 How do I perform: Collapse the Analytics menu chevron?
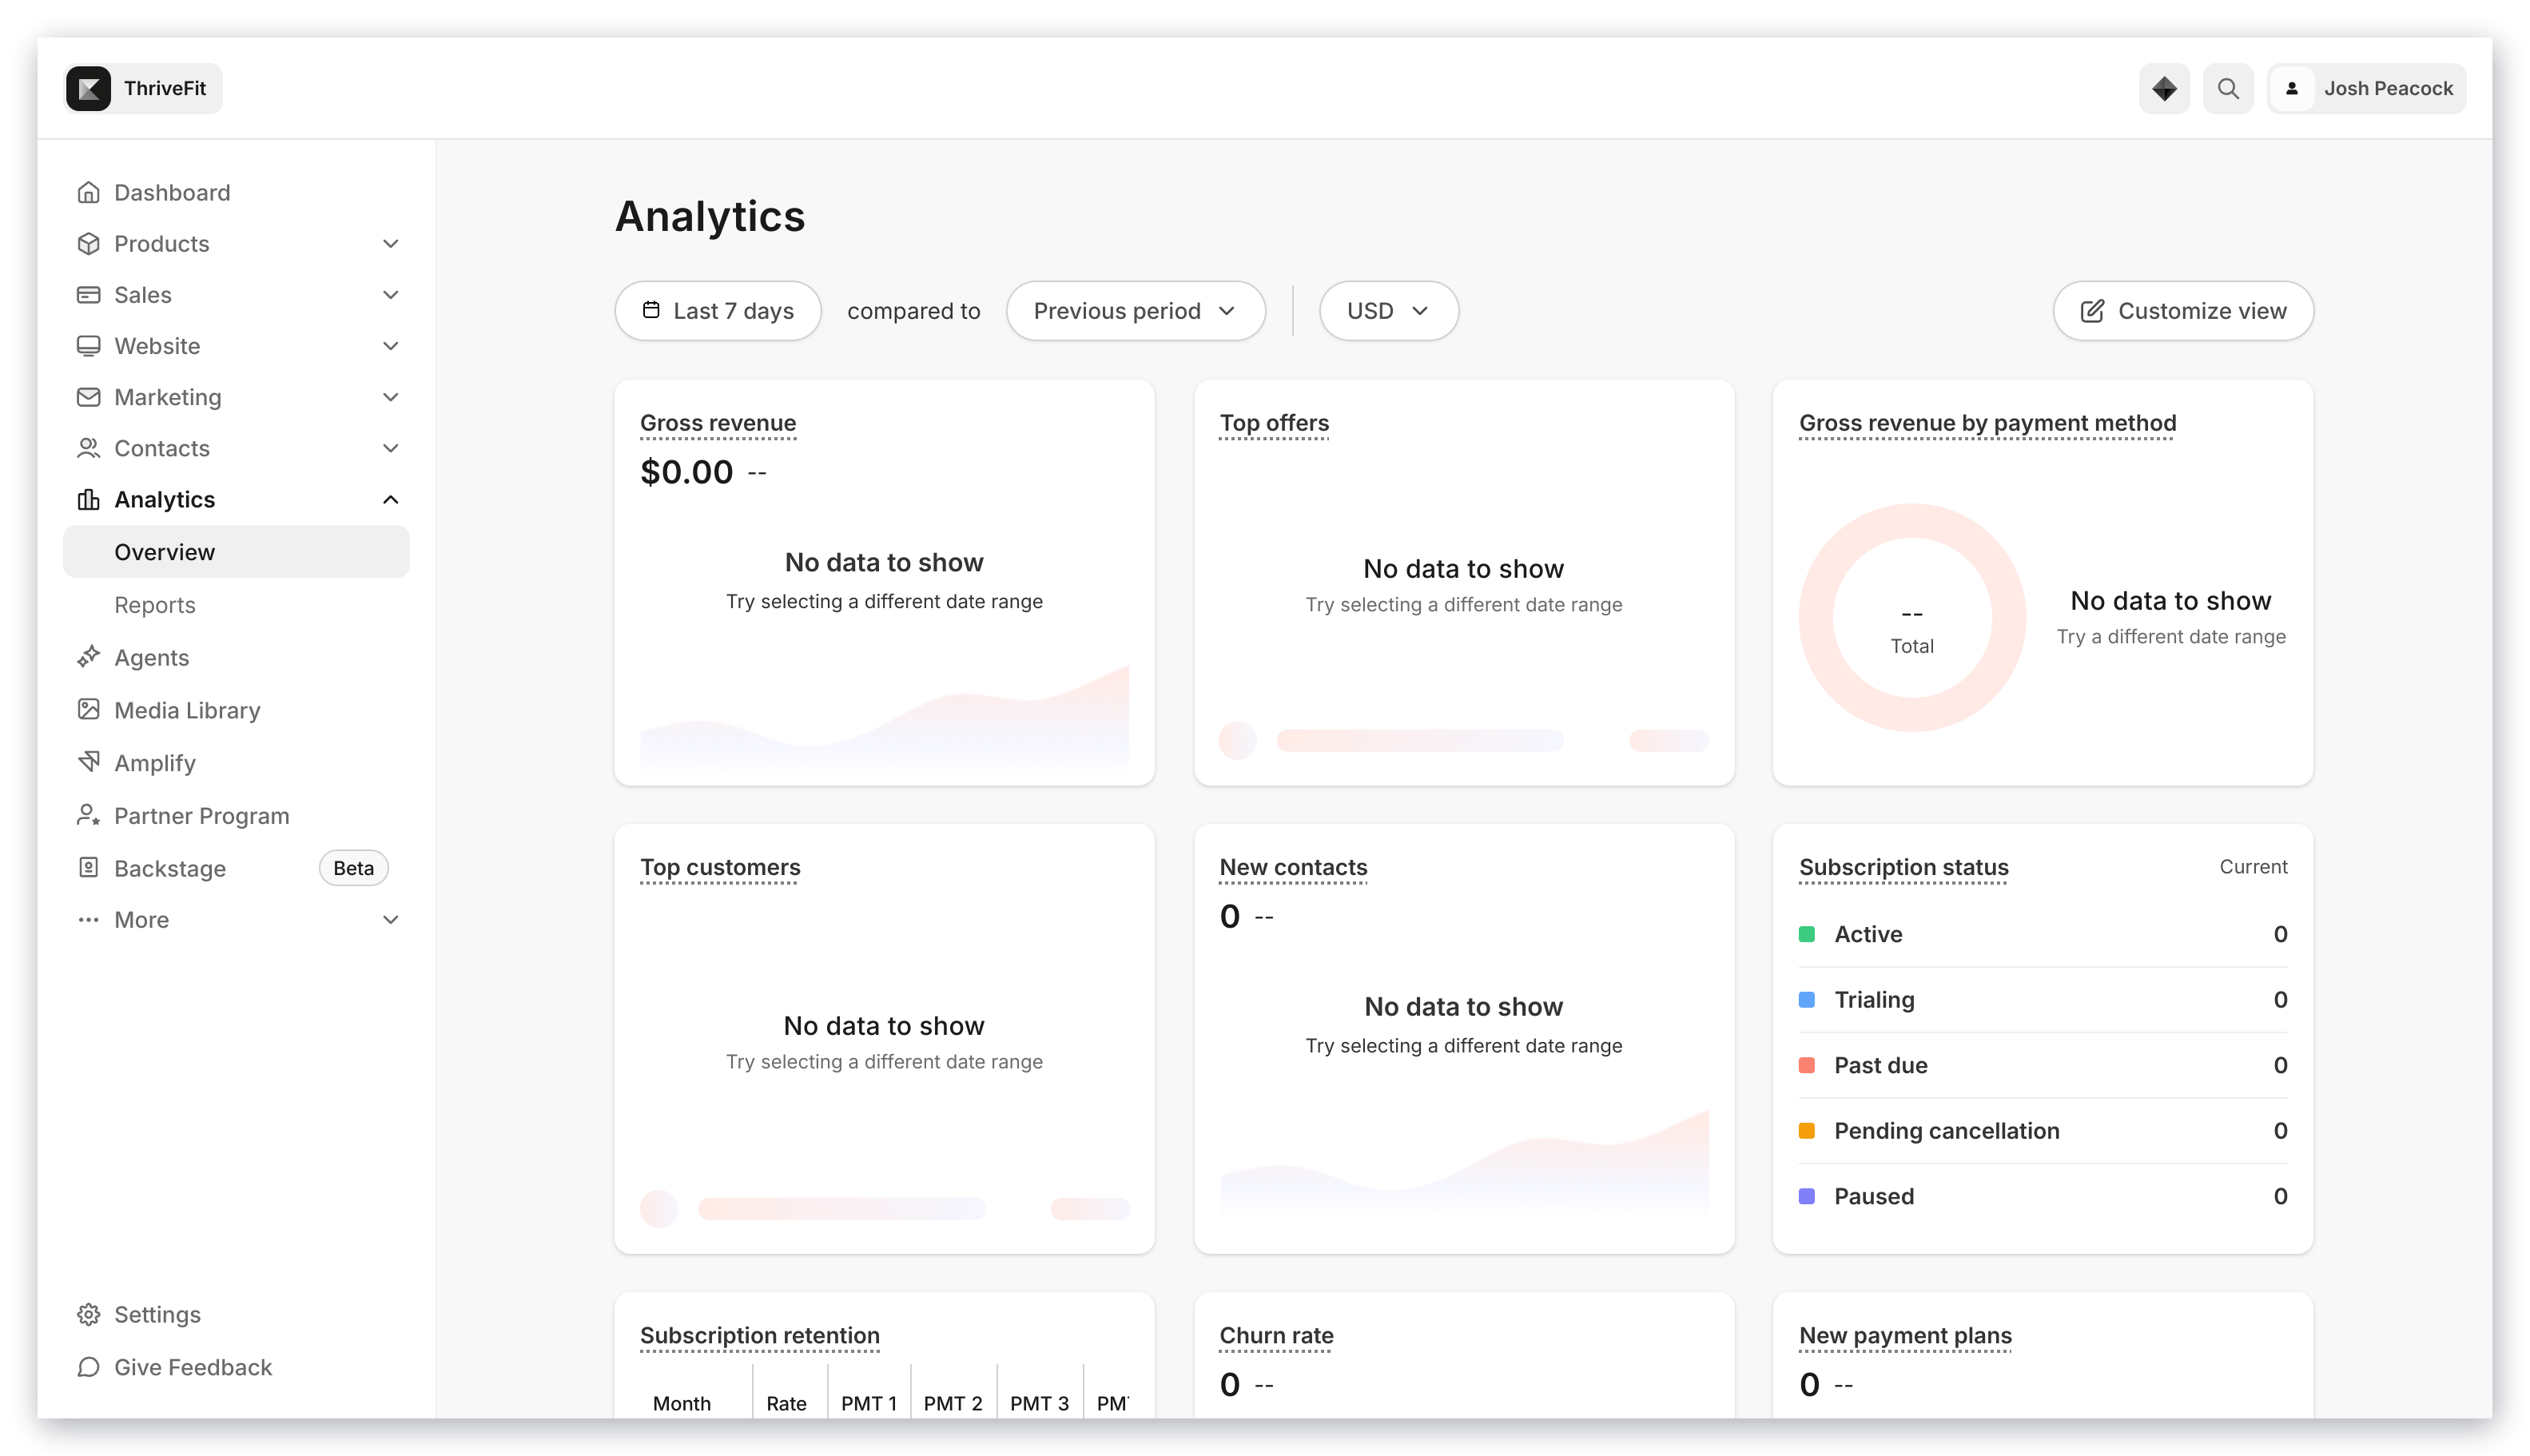[391, 499]
